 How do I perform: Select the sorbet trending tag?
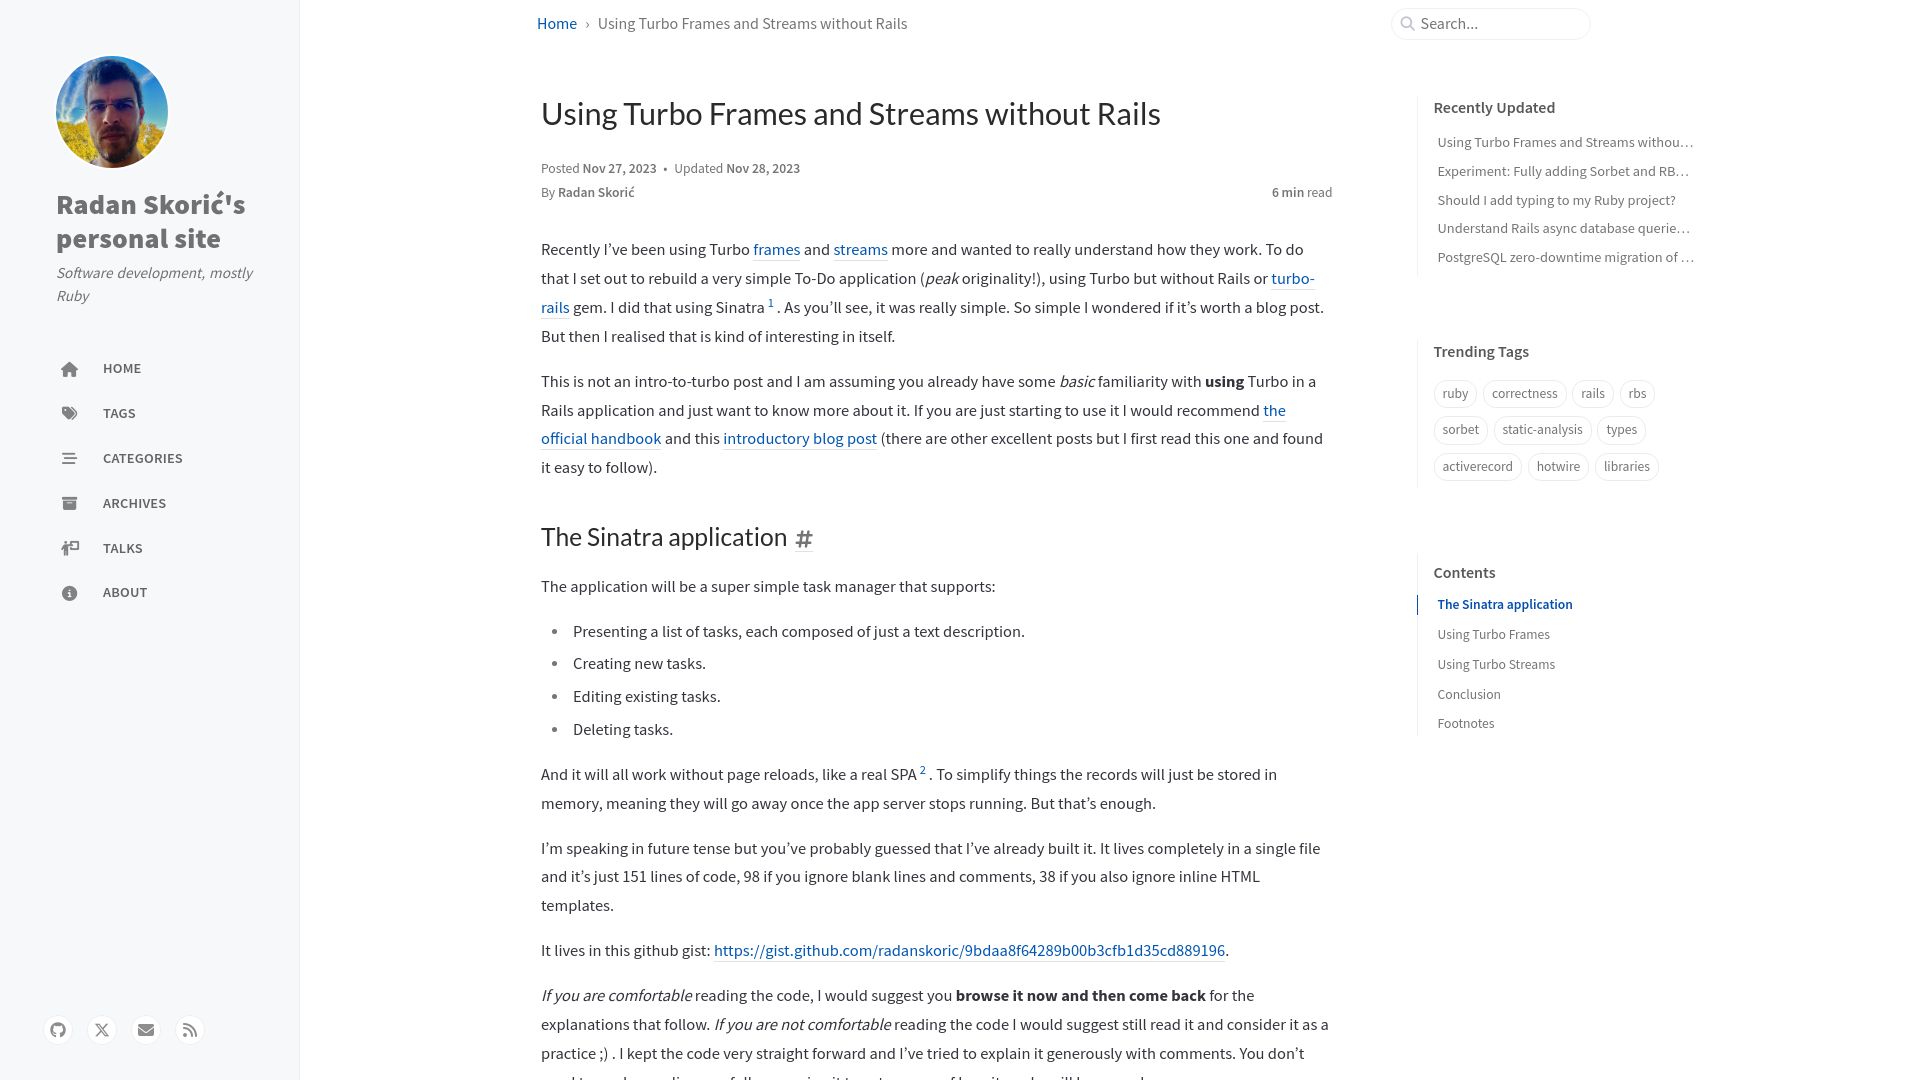coord(1460,430)
